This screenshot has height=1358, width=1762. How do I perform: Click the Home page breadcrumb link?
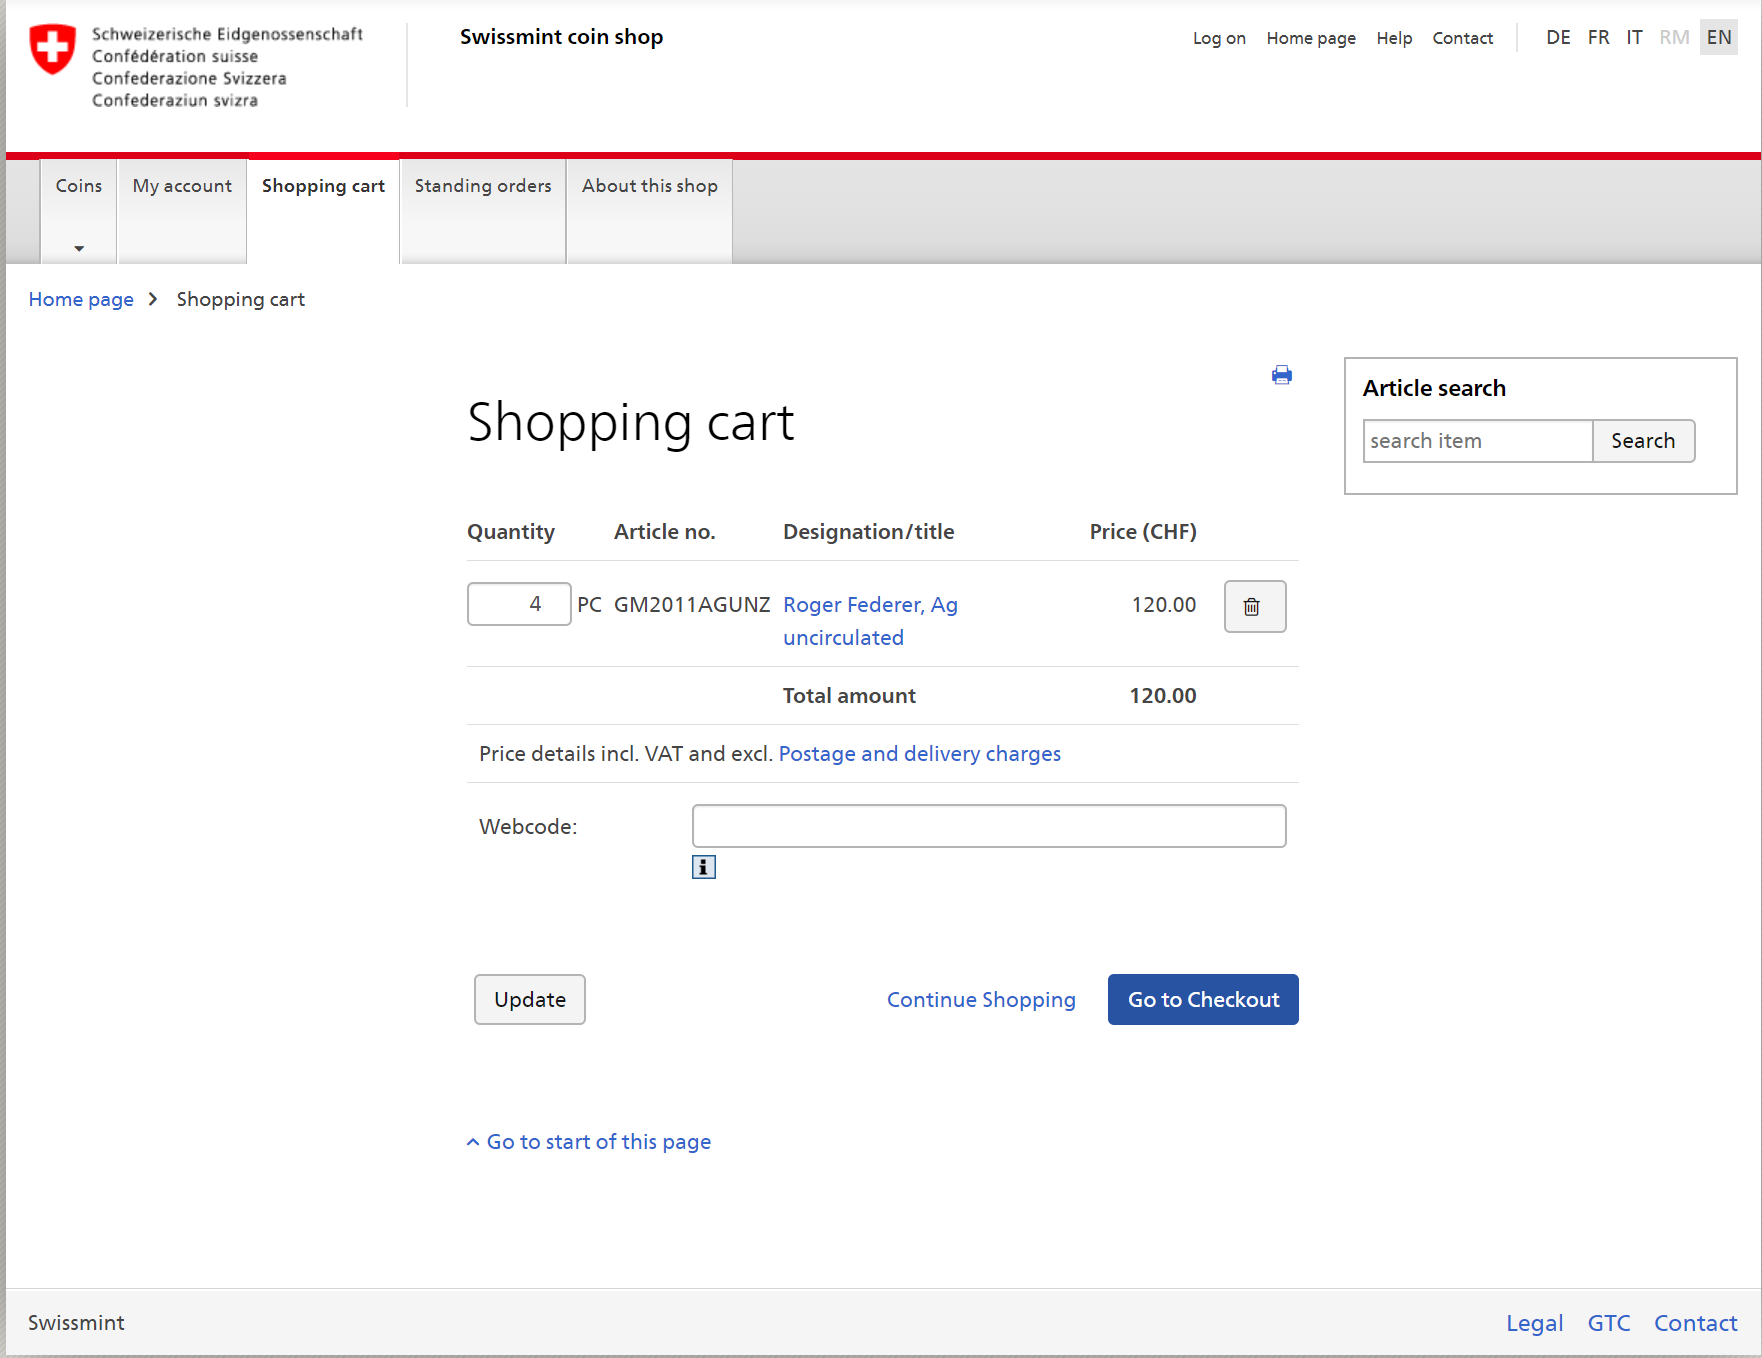(81, 299)
